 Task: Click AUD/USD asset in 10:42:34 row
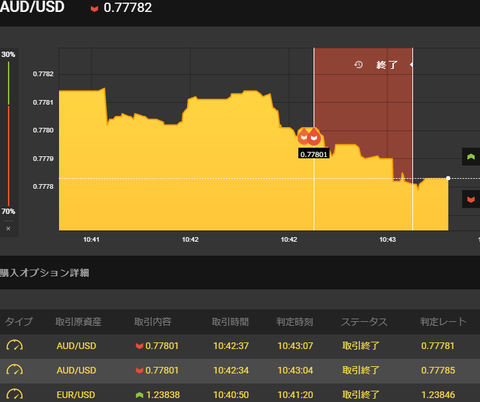click(x=76, y=370)
